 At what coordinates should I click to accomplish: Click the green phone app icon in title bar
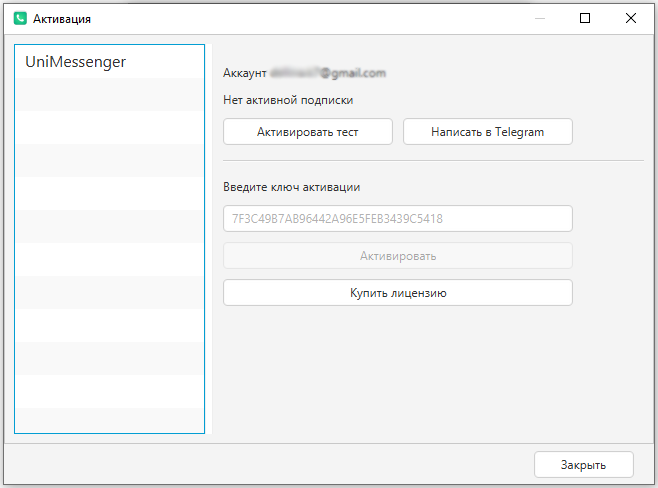(20, 18)
